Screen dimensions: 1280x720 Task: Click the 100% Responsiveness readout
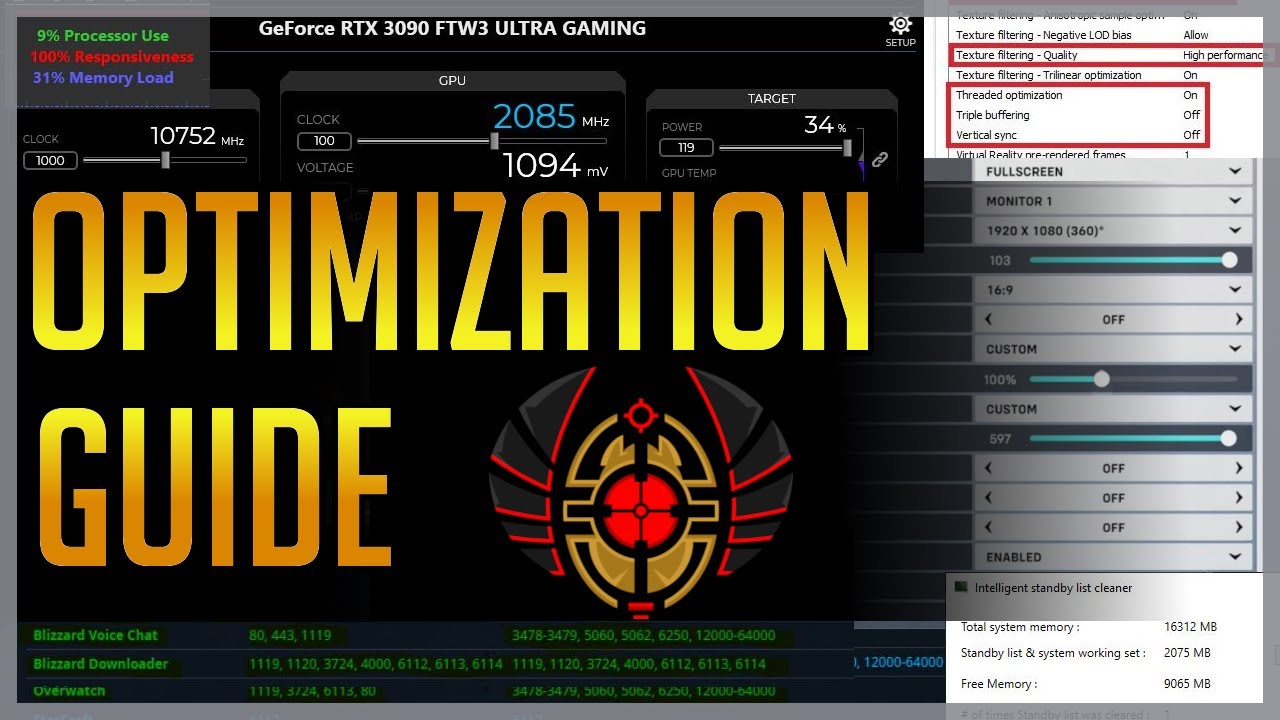coord(112,57)
